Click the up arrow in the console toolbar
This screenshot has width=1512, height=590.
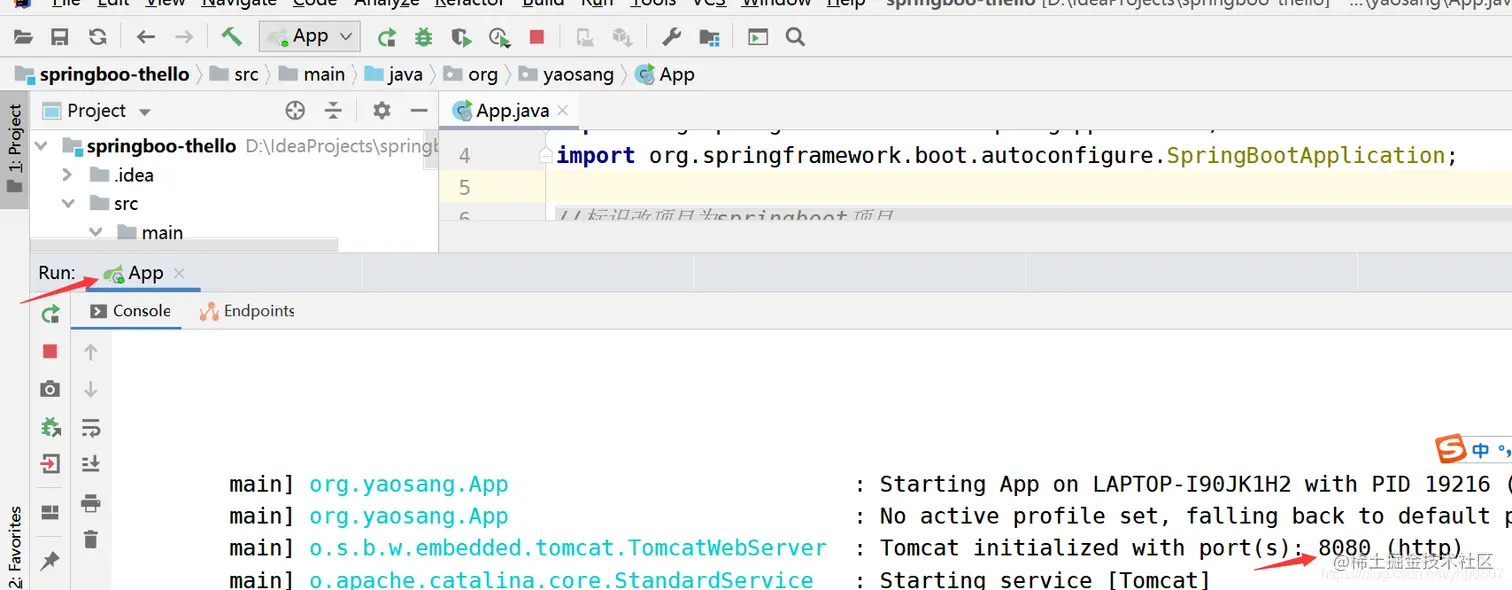(x=91, y=352)
